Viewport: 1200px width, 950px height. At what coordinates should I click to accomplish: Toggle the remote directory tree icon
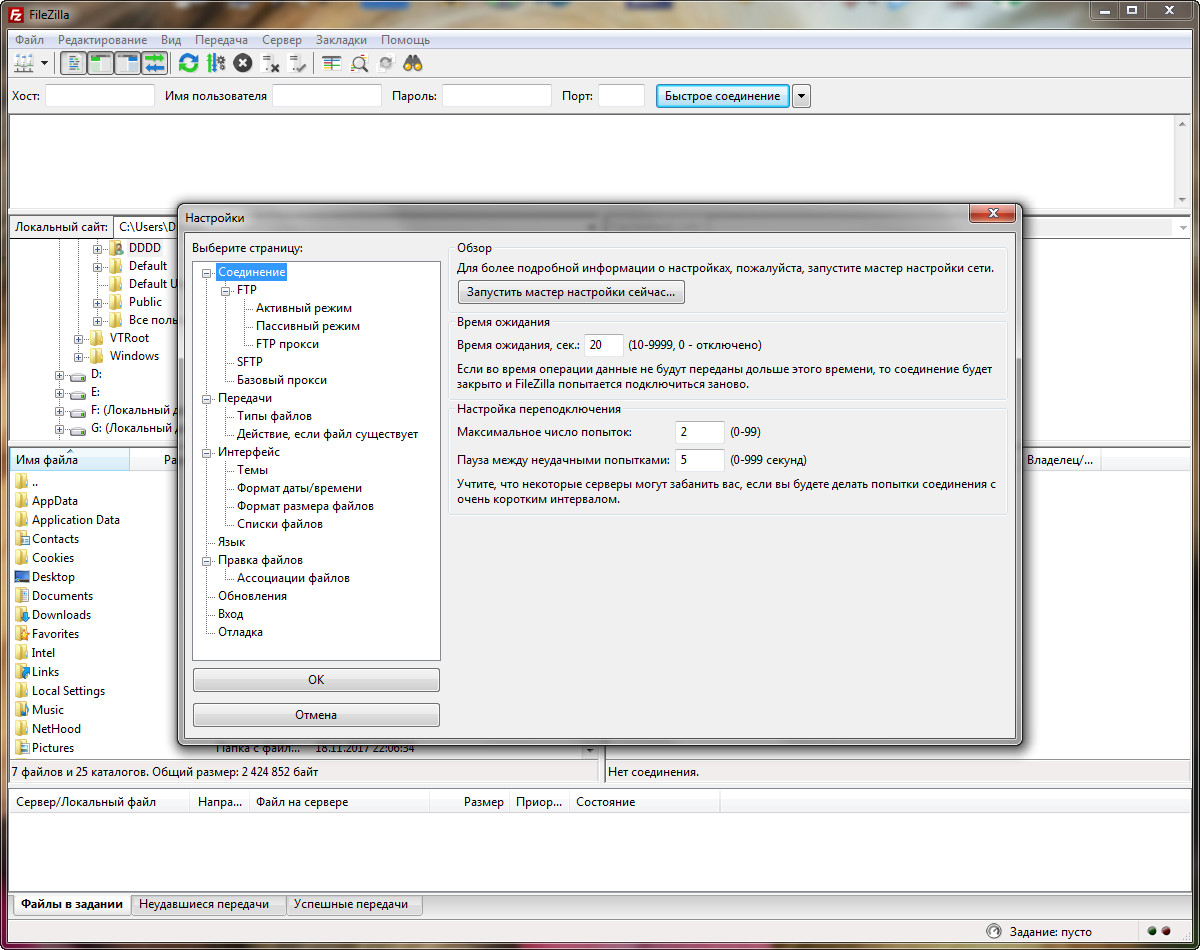pyautogui.click(x=128, y=63)
